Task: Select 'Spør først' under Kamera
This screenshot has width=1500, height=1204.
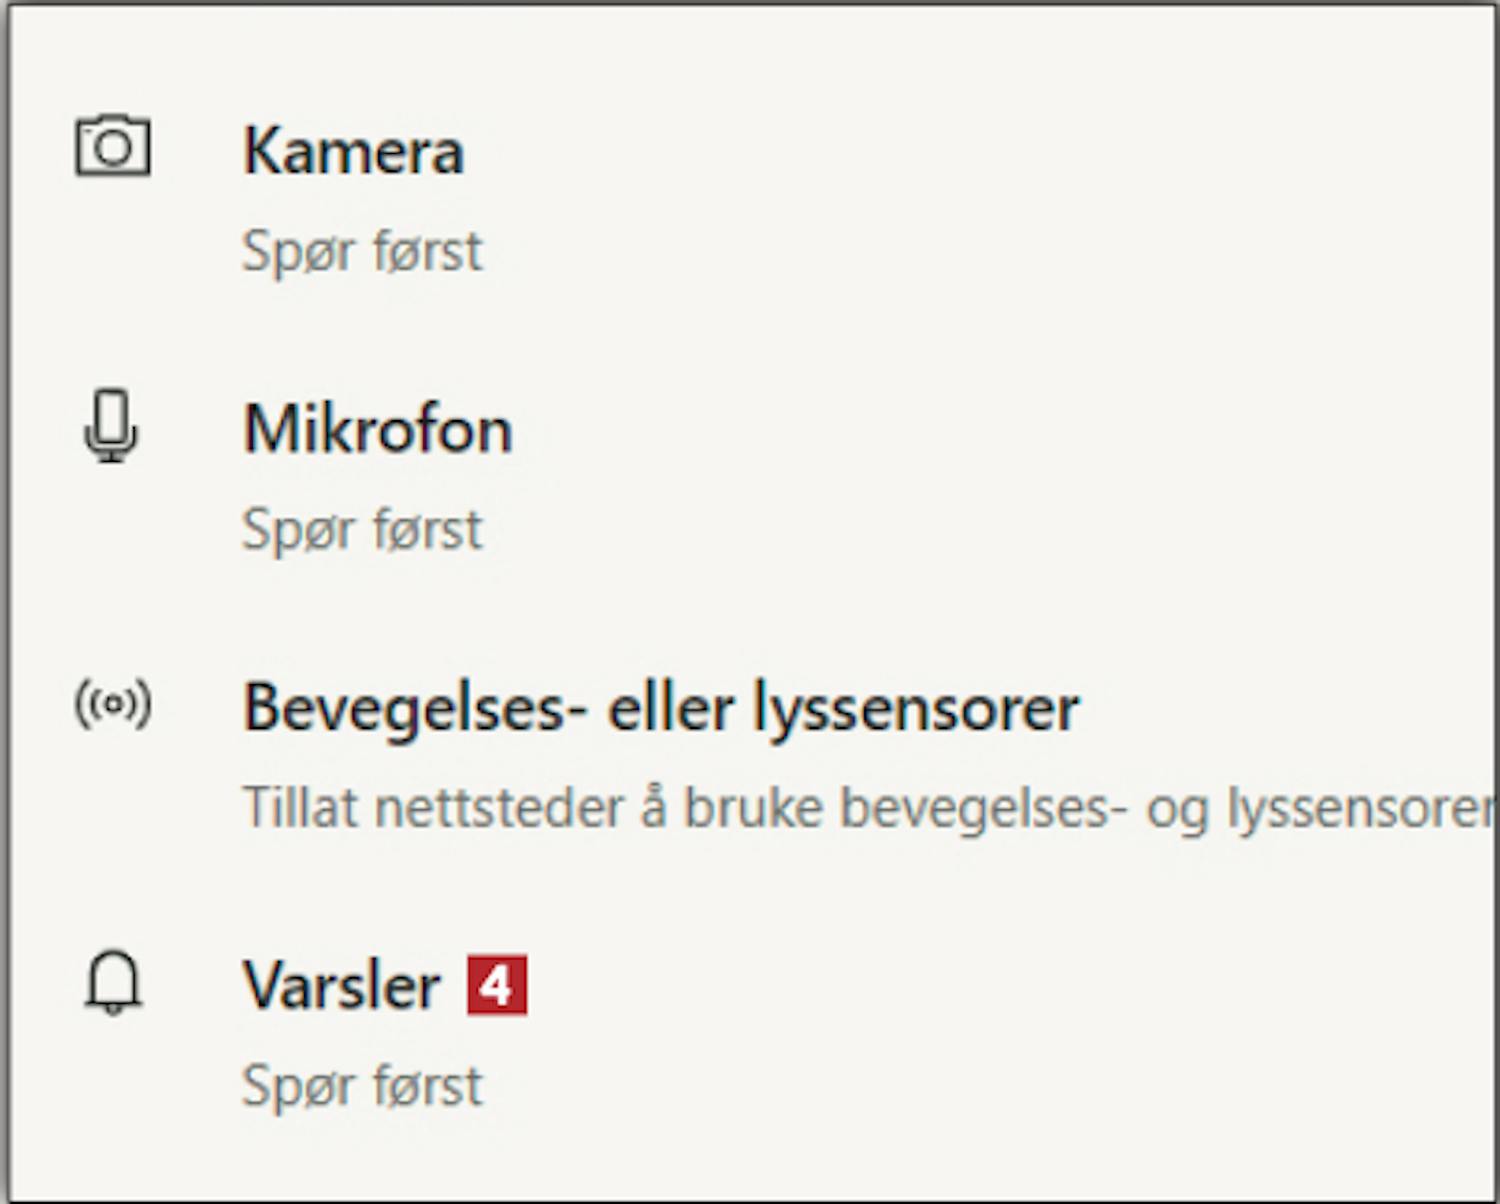Action: coord(362,251)
